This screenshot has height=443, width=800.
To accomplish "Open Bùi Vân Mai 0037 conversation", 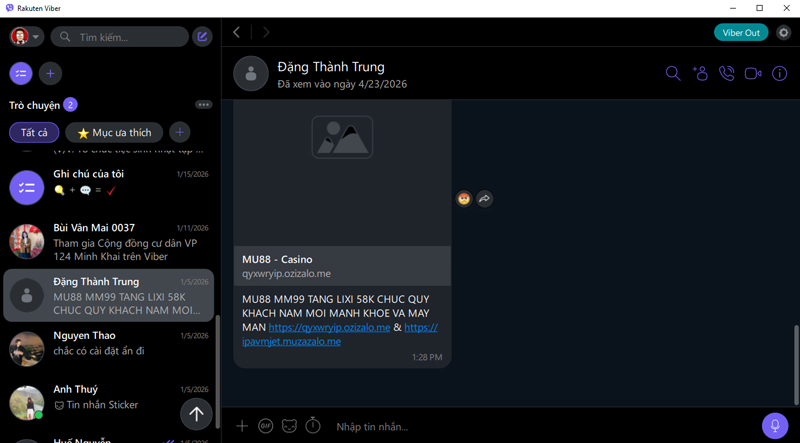I will tap(109, 241).
